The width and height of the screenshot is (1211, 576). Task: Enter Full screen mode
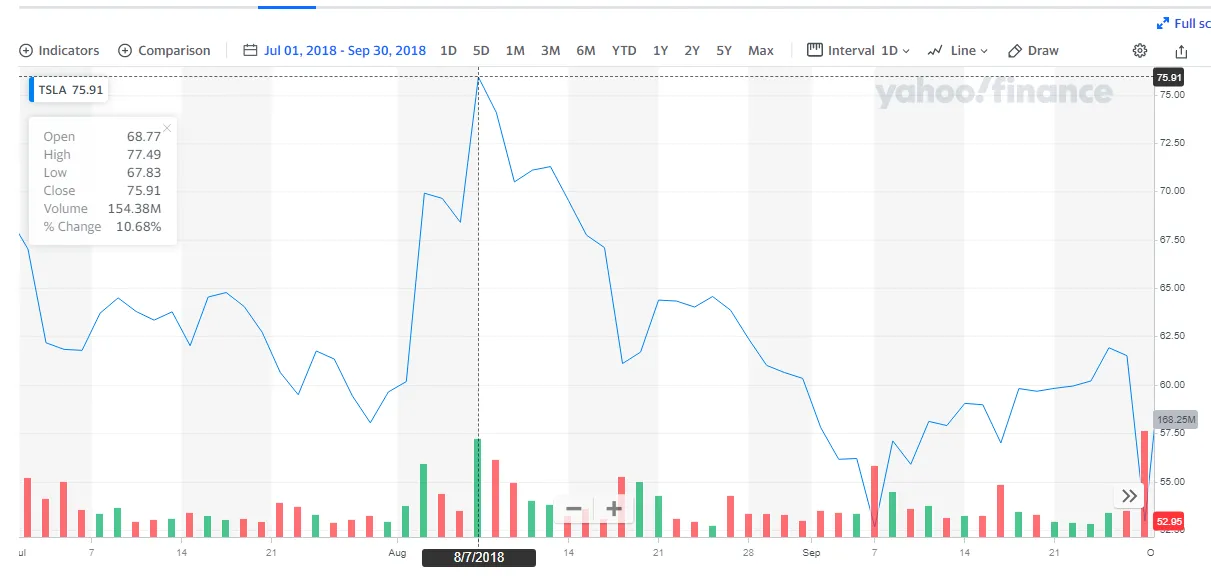(1184, 23)
